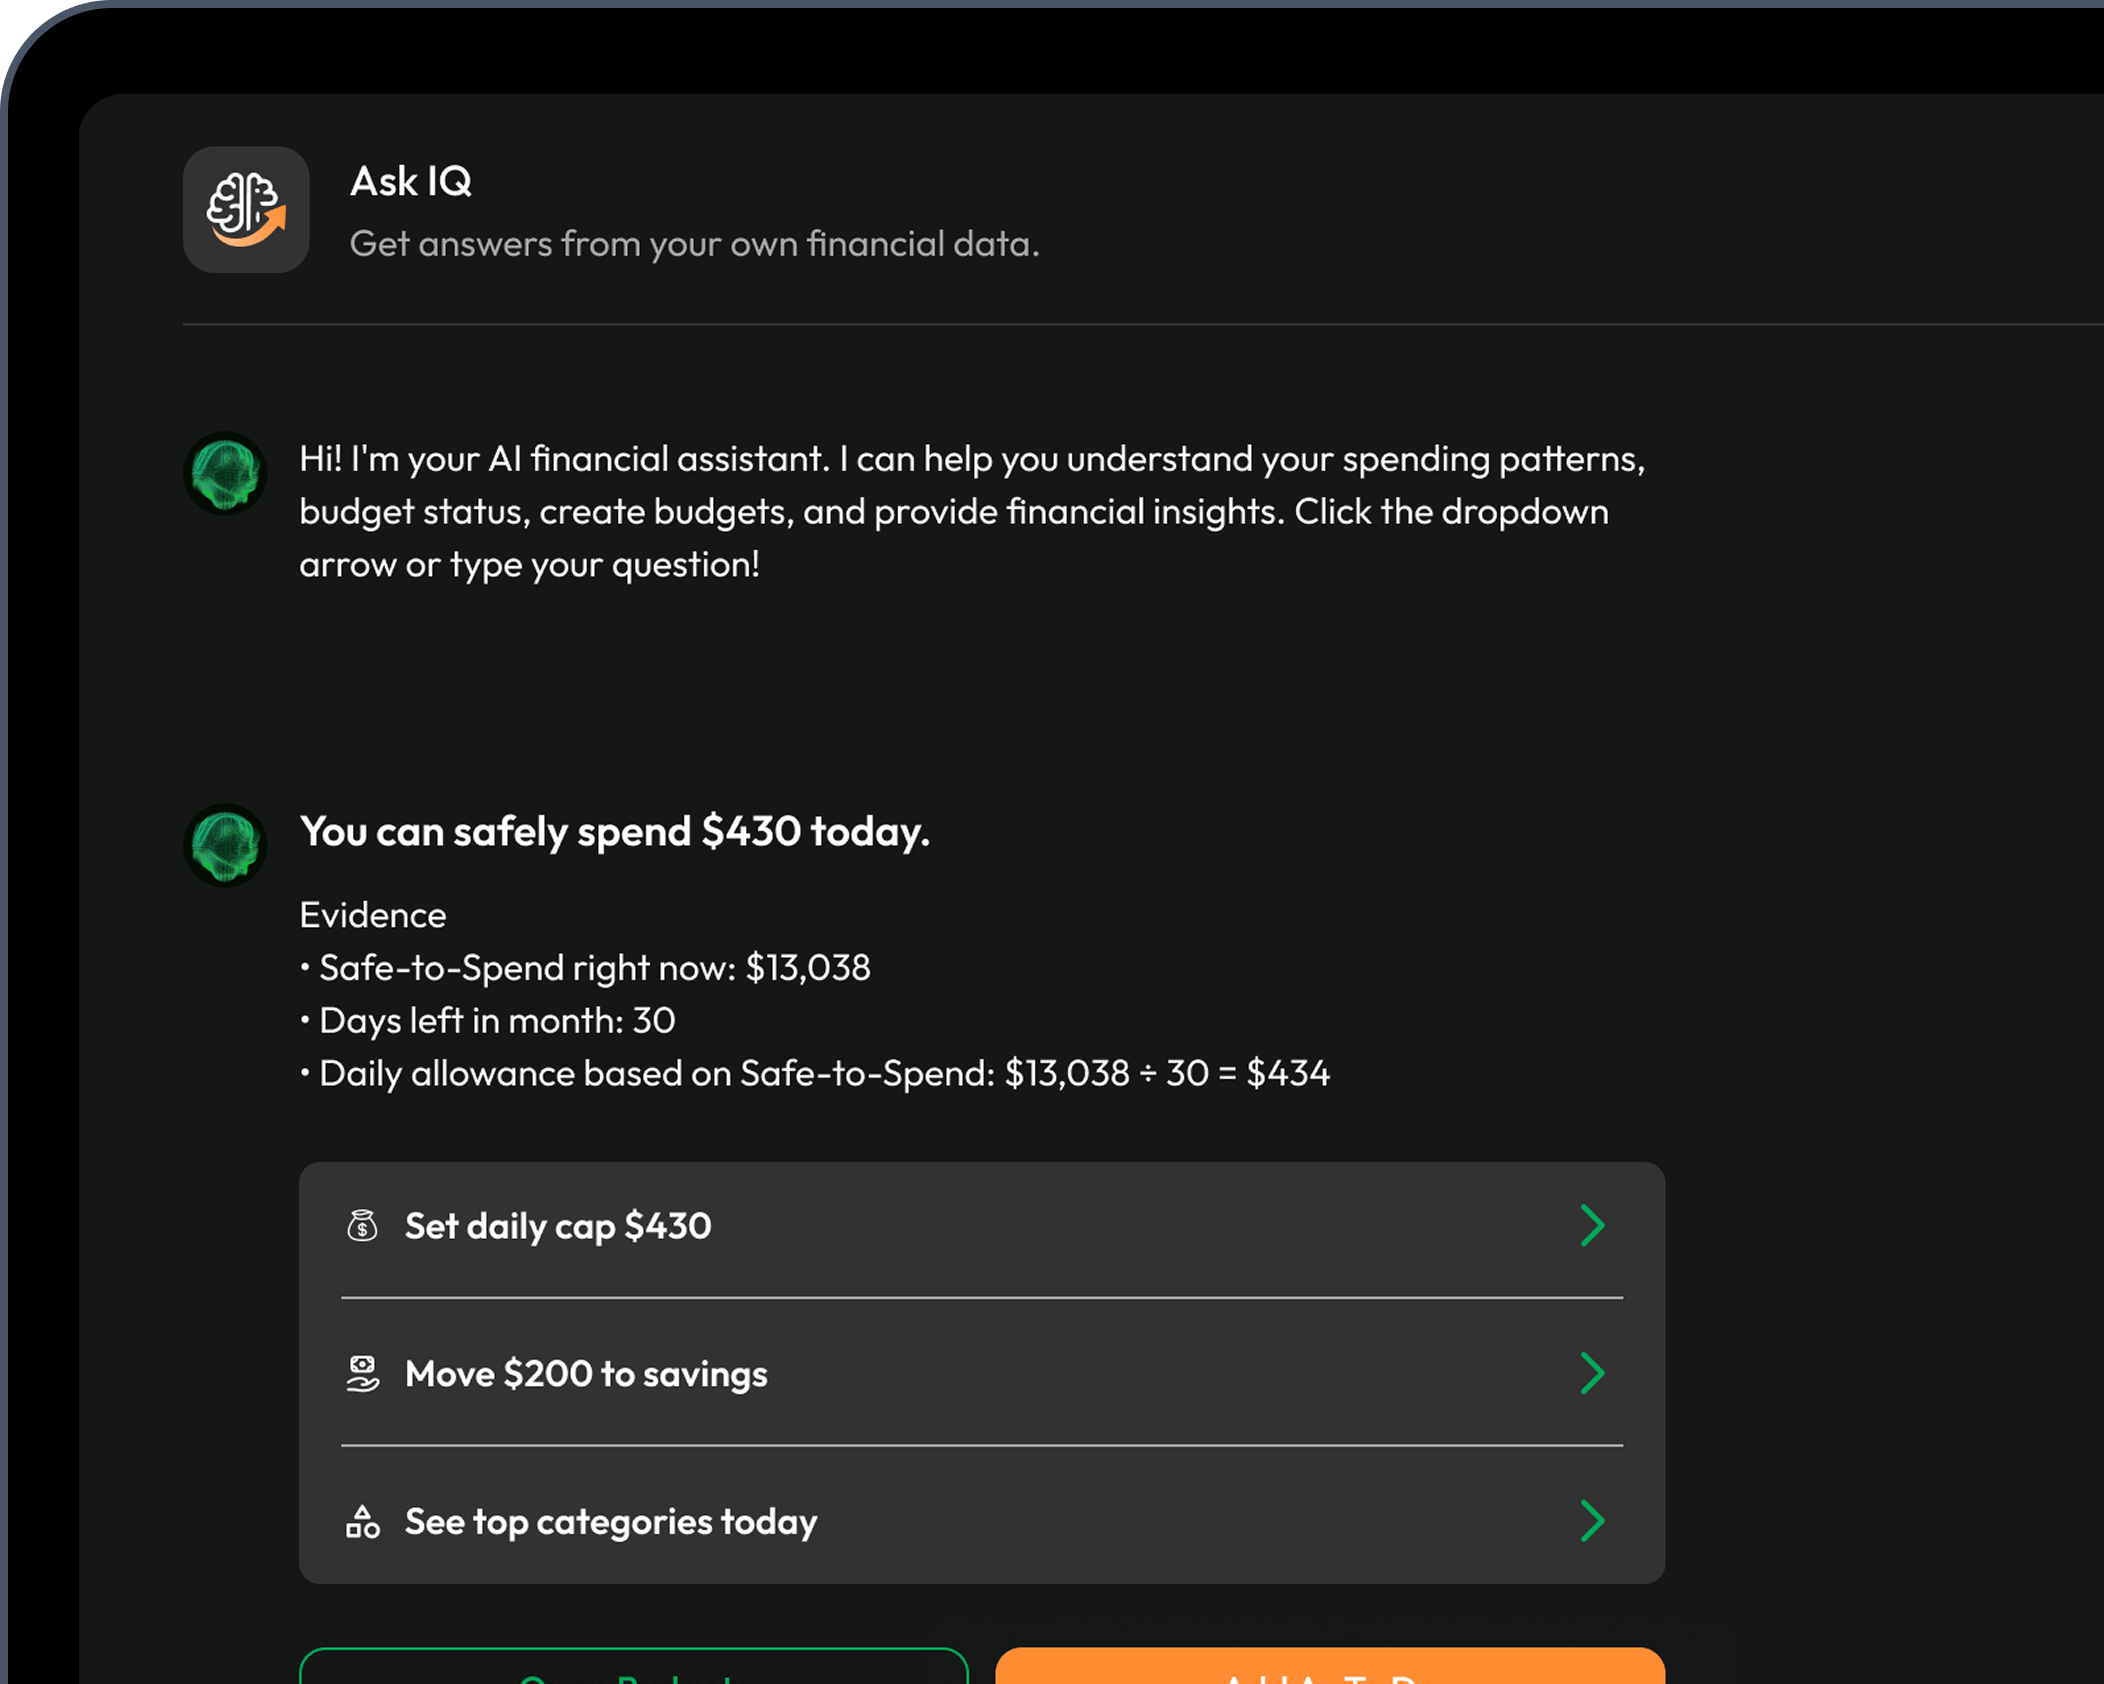Viewport: 2104px width, 1684px height.
Task: Click the hand-with-cash icon on Move $200
Action: click(x=362, y=1374)
